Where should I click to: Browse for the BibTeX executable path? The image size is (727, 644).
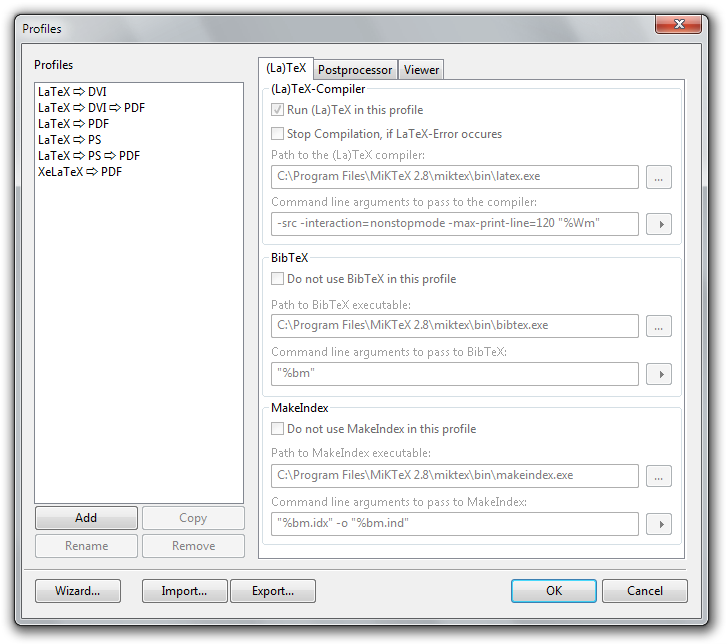click(658, 326)
